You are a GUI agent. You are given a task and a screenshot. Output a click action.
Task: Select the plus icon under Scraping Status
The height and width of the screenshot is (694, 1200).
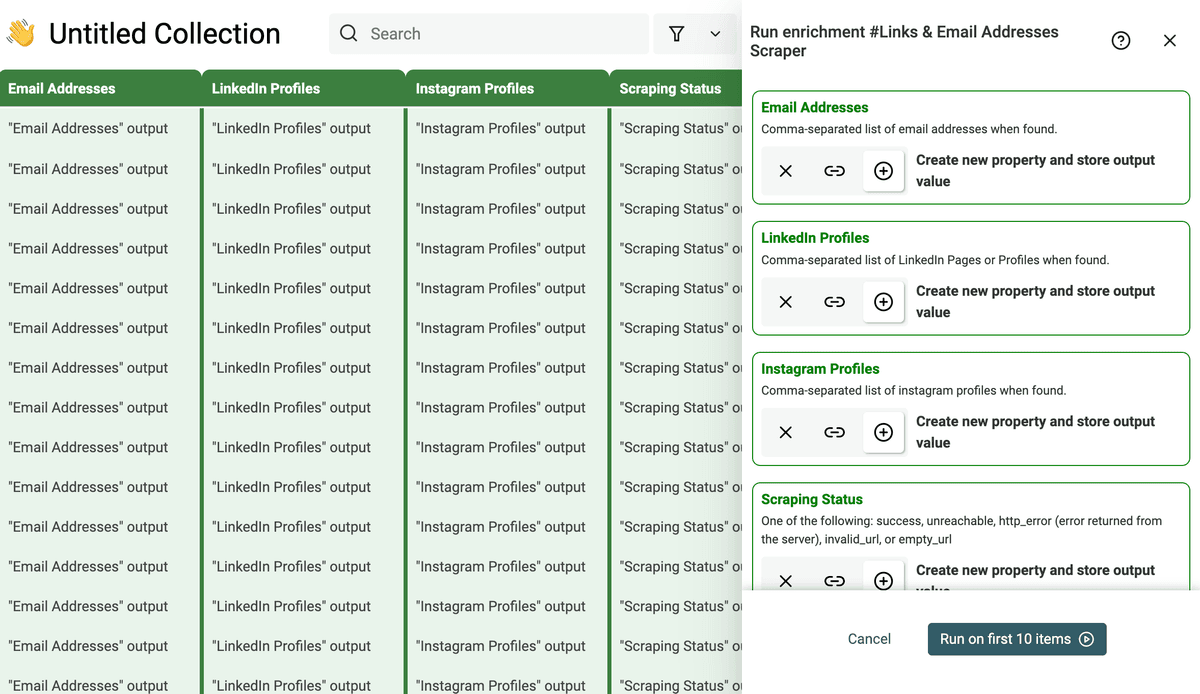[x=883, y=581]
